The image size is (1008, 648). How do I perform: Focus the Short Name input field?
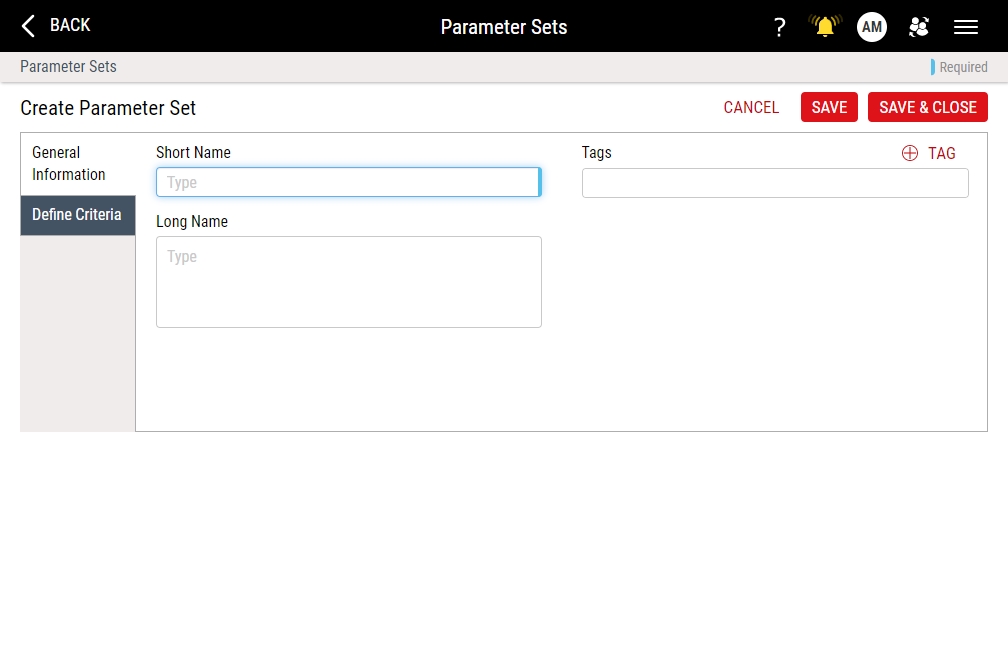coord(348,182)
